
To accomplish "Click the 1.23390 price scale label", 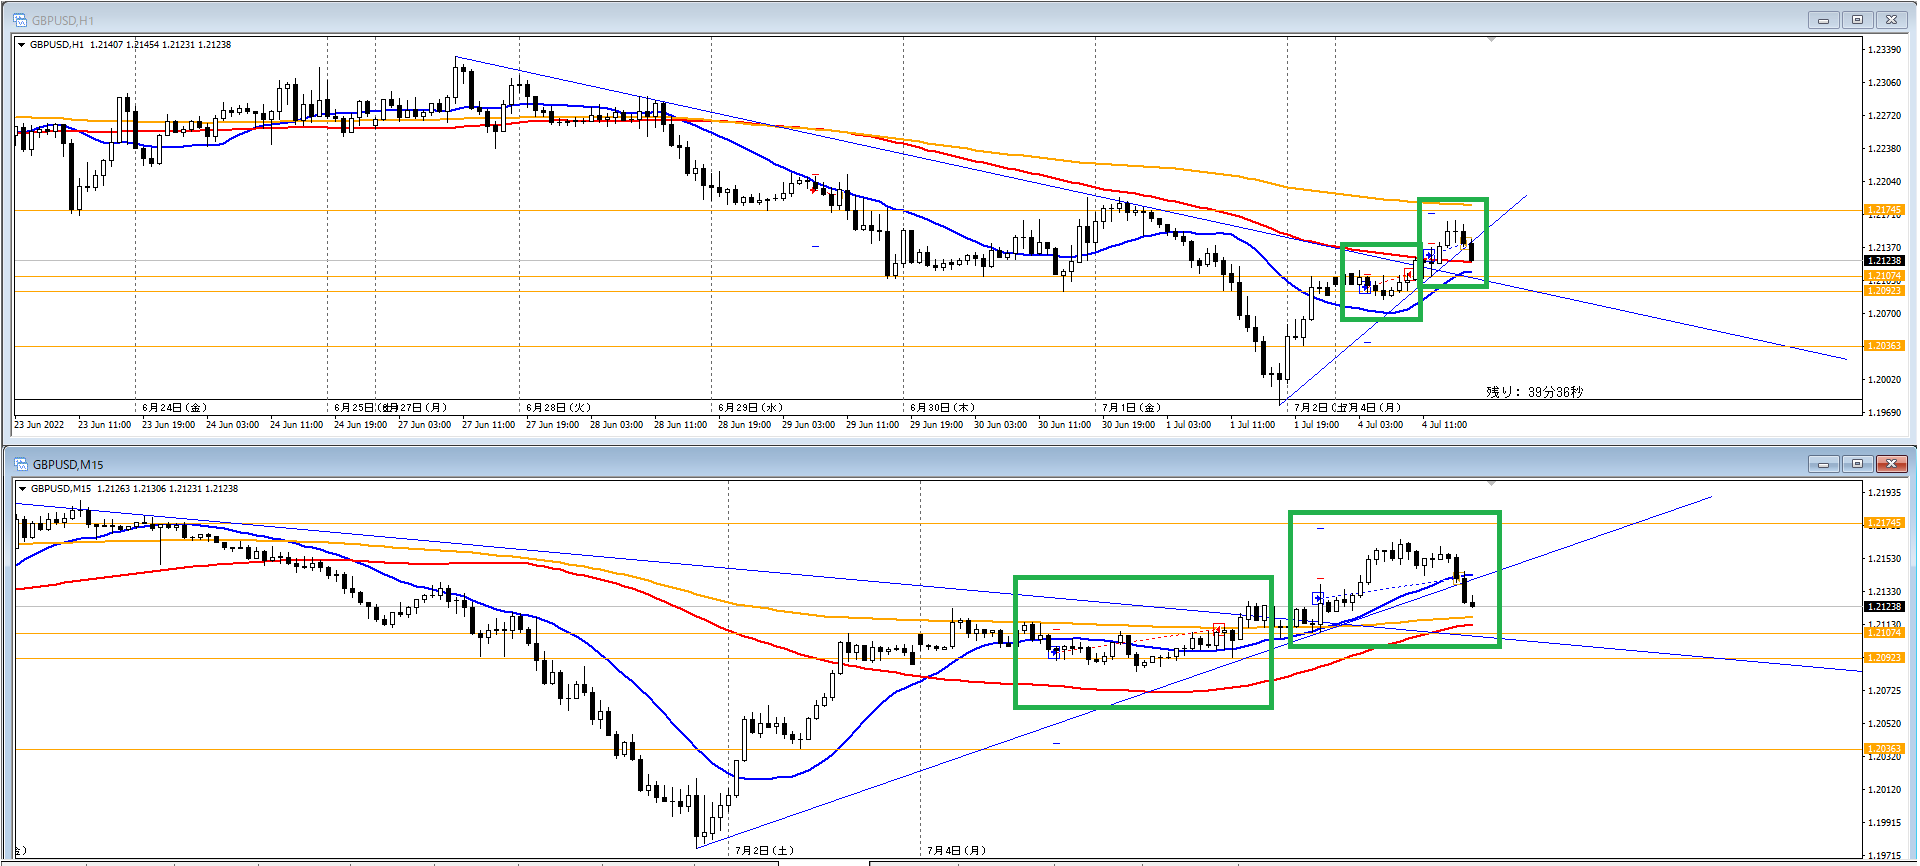I will (1885, 50).
